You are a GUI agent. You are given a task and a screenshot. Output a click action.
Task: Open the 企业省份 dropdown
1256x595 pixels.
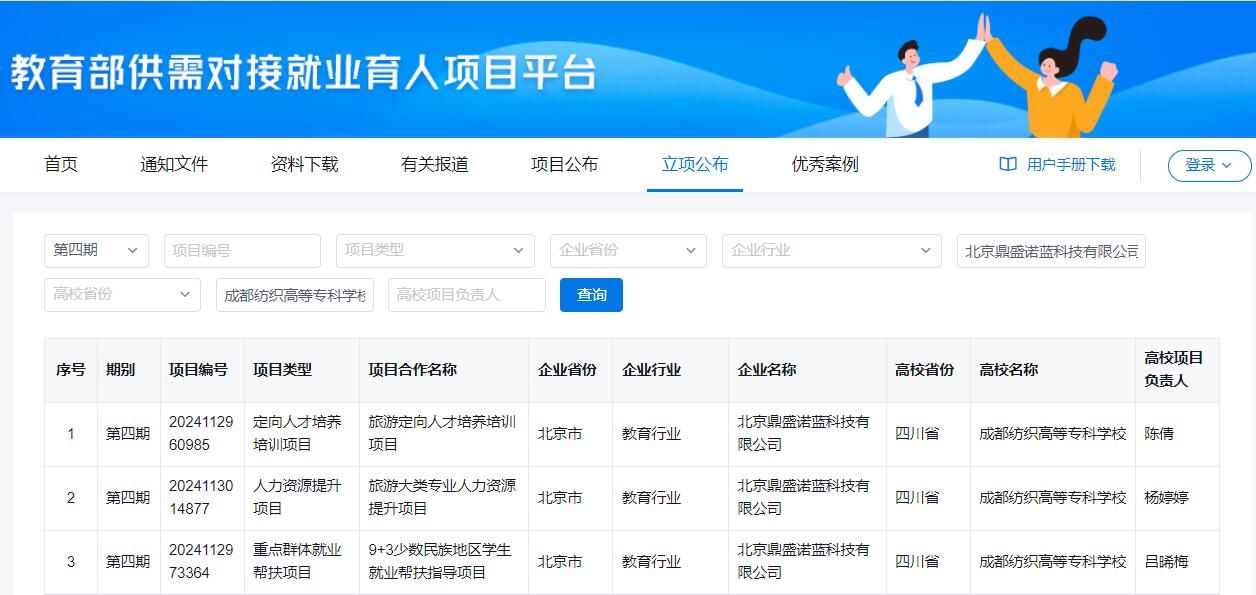coord(628,251)
